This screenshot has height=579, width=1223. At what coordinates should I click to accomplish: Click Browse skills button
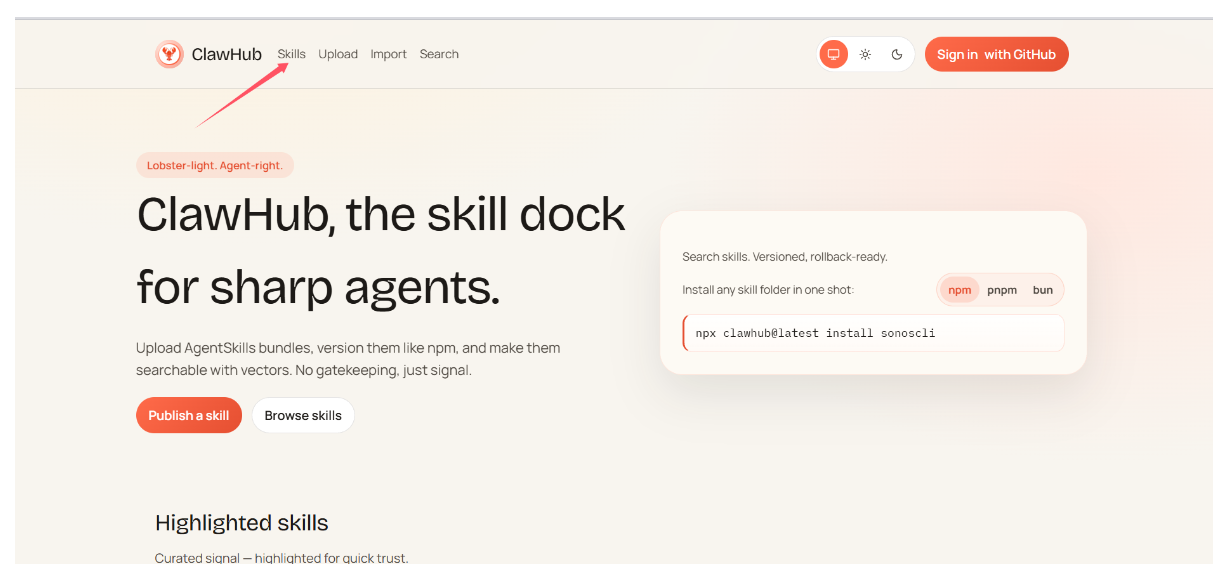coord(303,415)
